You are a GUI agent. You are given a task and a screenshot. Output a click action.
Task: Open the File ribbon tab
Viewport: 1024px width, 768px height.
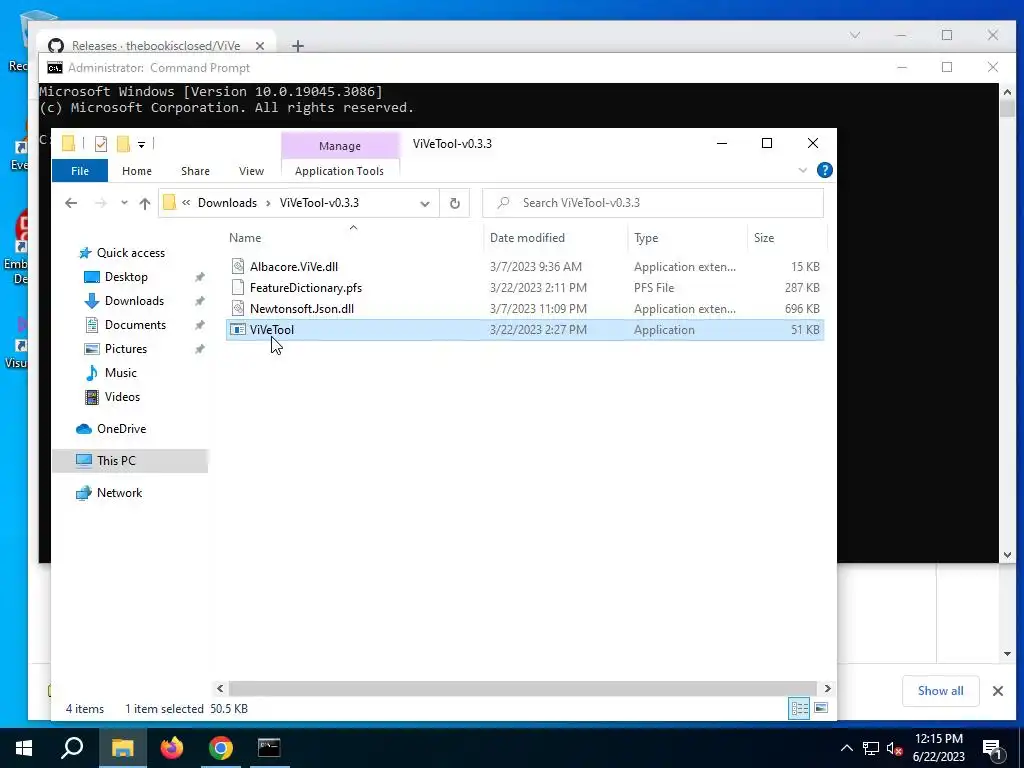coord(80,171)
